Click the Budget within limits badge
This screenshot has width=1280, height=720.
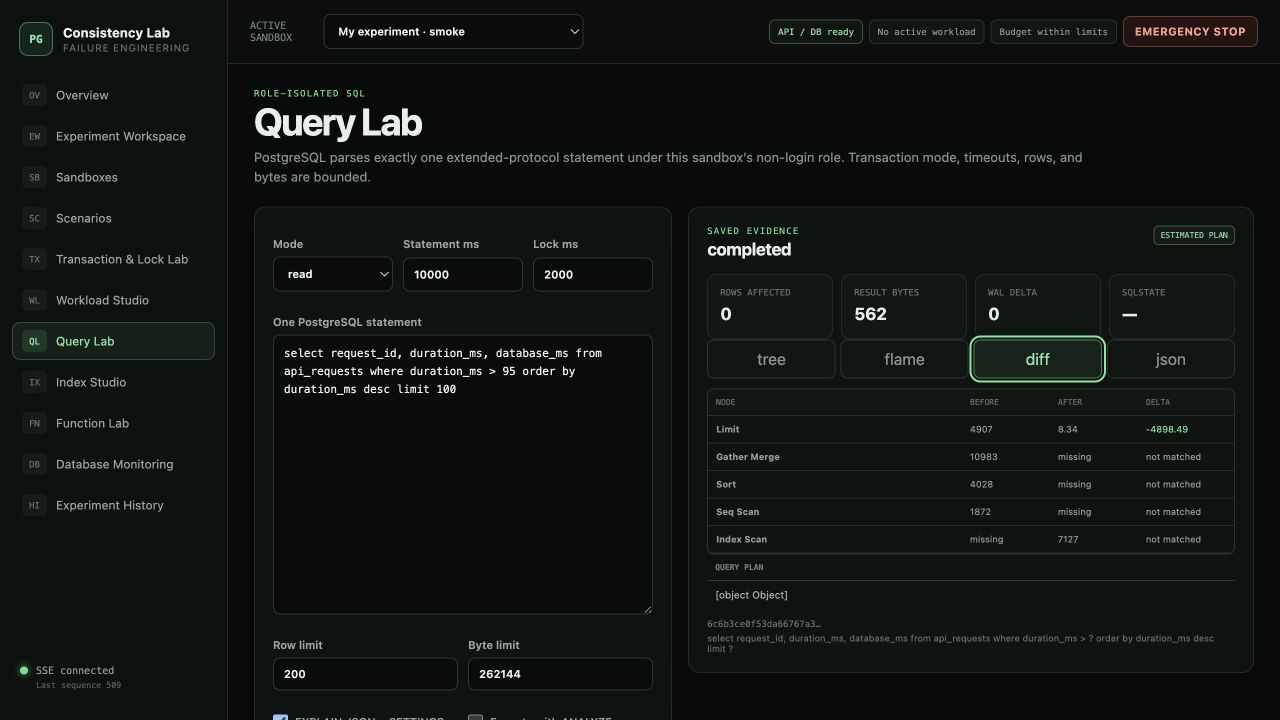point(1053,32)
